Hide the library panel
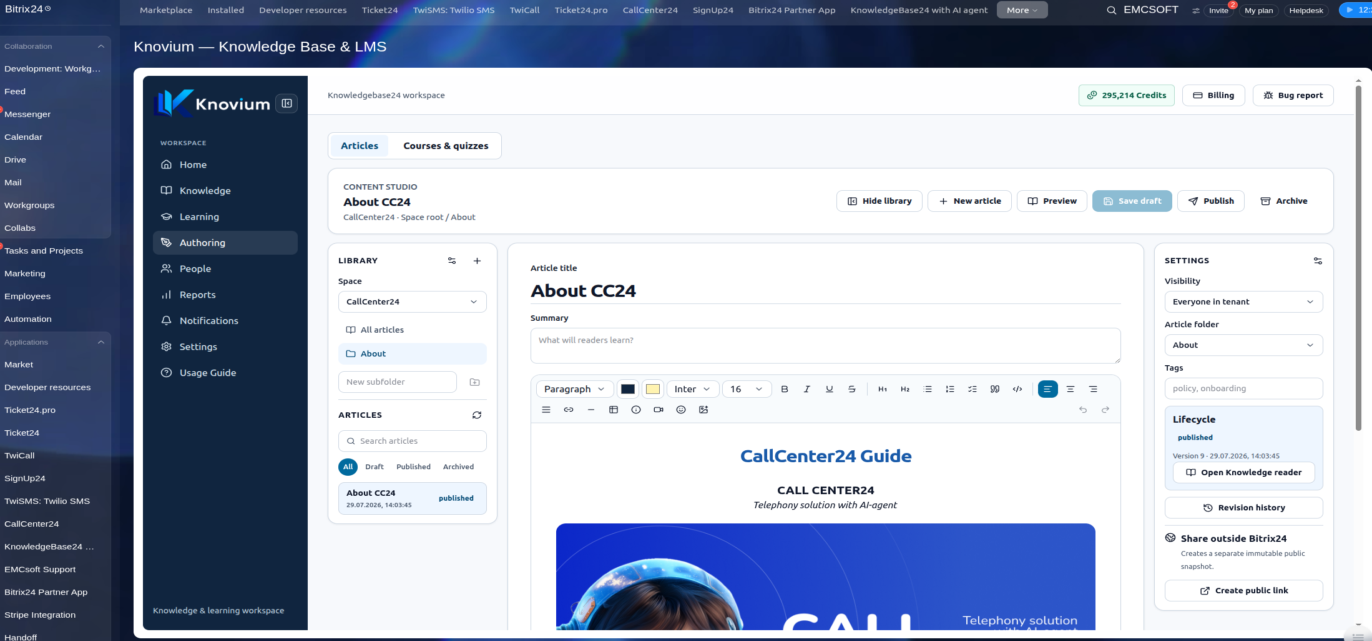Viewport: 1372px width, 641px height. tap(879, 201)
